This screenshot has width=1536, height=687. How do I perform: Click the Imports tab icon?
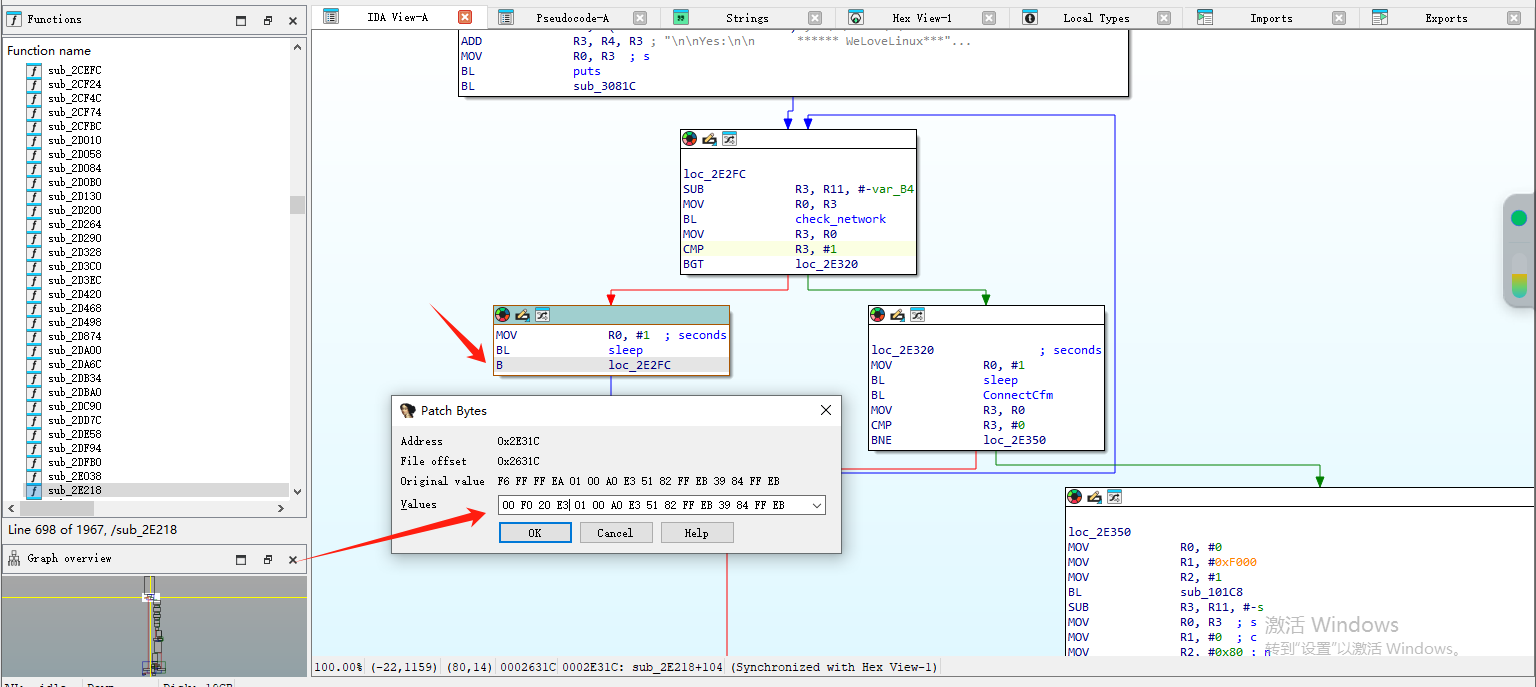click(x=1205, y=18)
